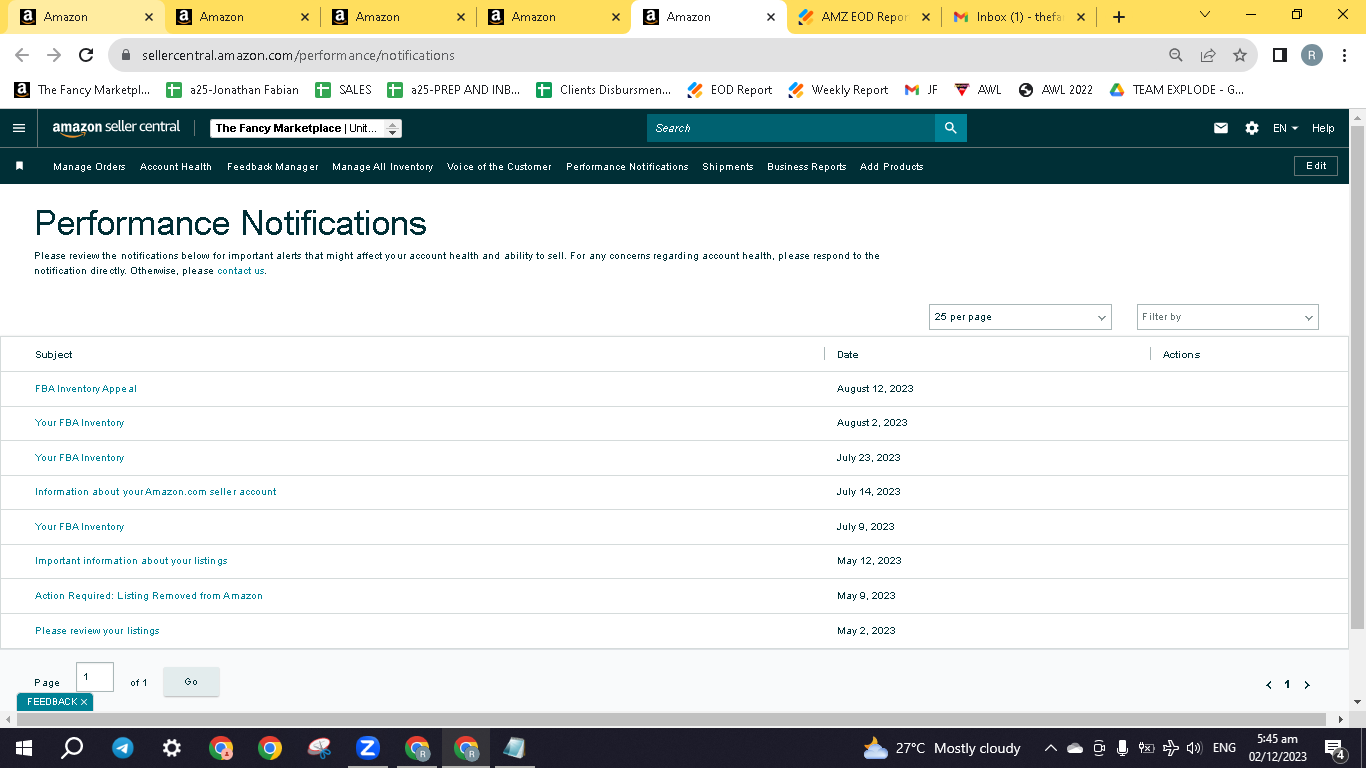Open Help in the Seller Central header
The image size is (1366, 768).
pyautogui.click(x=1323, y=128)
